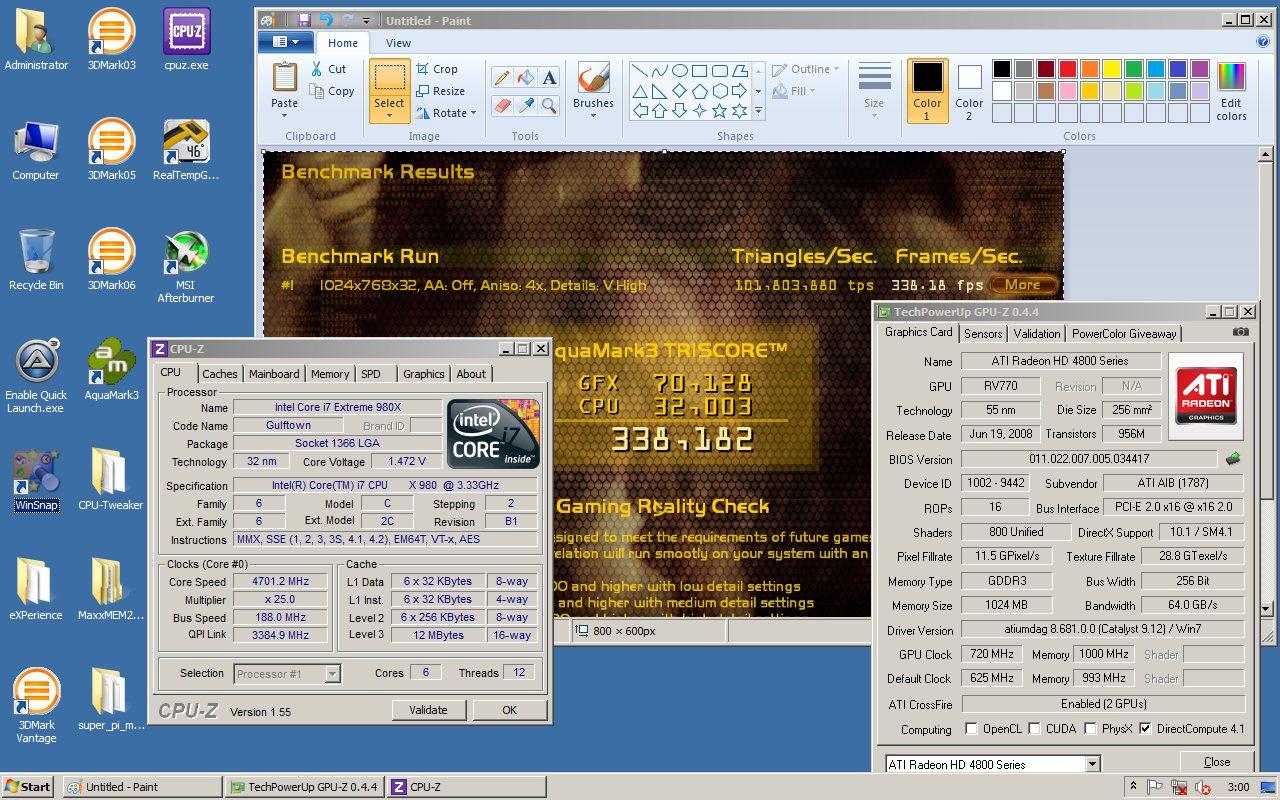Pick the Eraser tool in Paint
Image resolution: width=1280 pixels, height=800 pixels.
(501, 105)
